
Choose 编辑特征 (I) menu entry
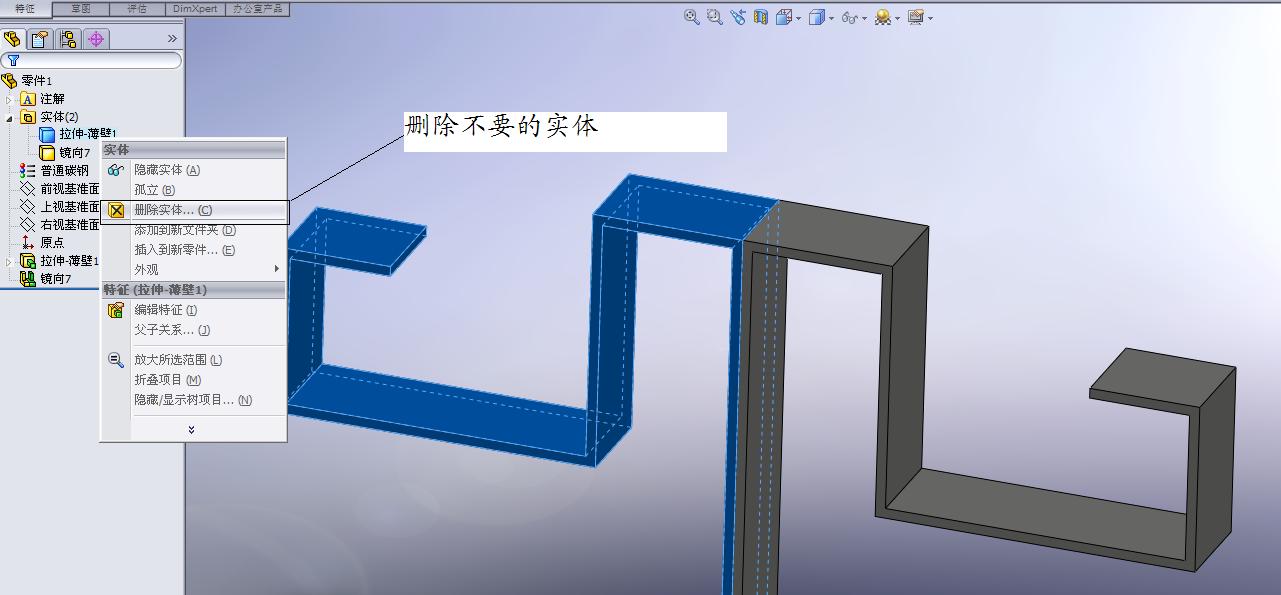pos(193,310)
